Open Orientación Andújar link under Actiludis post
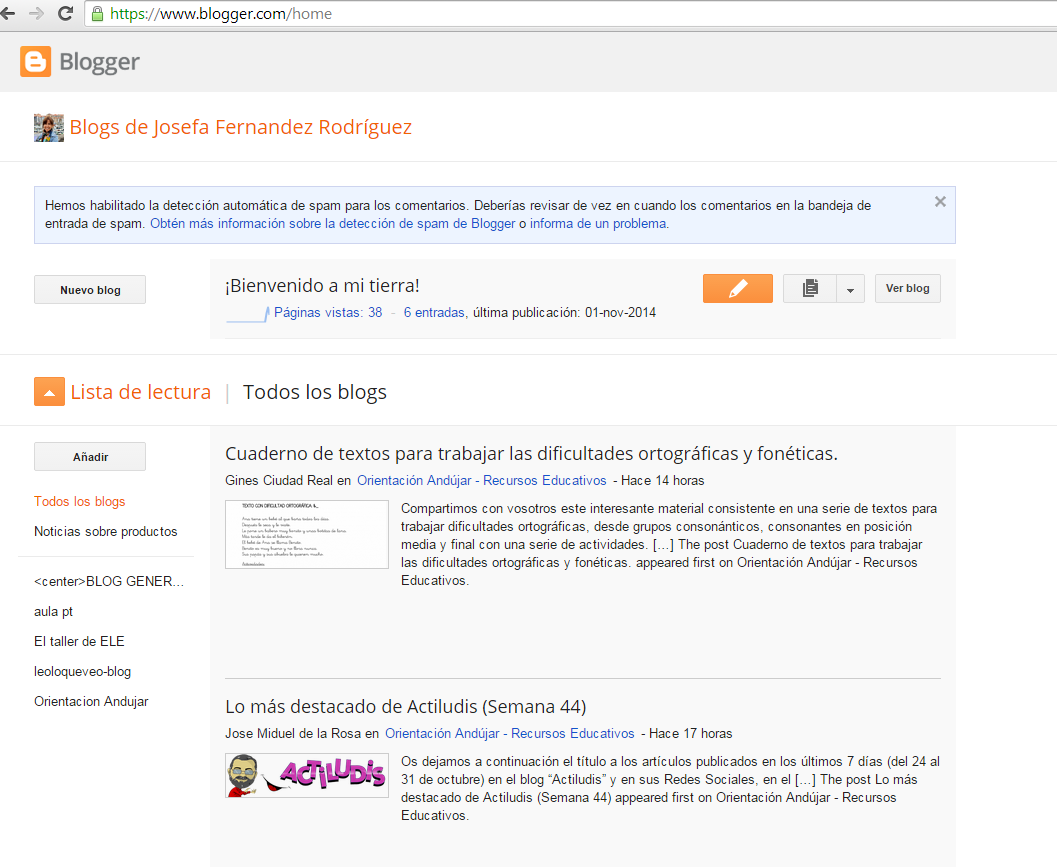Viewport: 1057px width, 867px height. (510, 734)
